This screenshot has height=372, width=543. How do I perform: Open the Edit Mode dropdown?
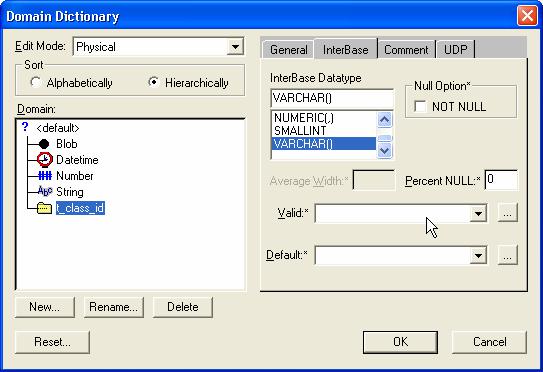(x=235, y=46)
